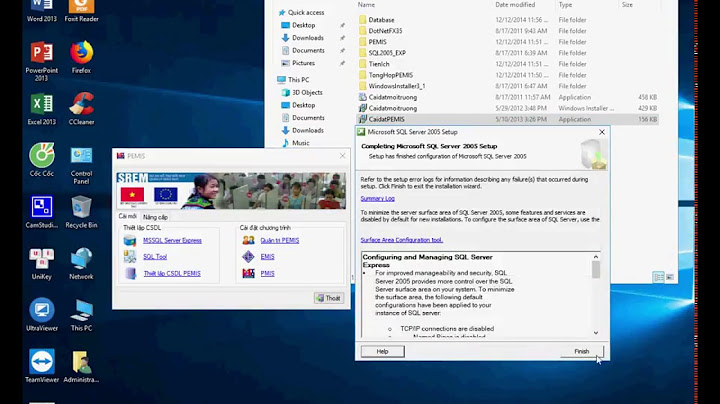720x404 pixels.
Task: Switch to Cài mới tab
Action: [127, 216]
